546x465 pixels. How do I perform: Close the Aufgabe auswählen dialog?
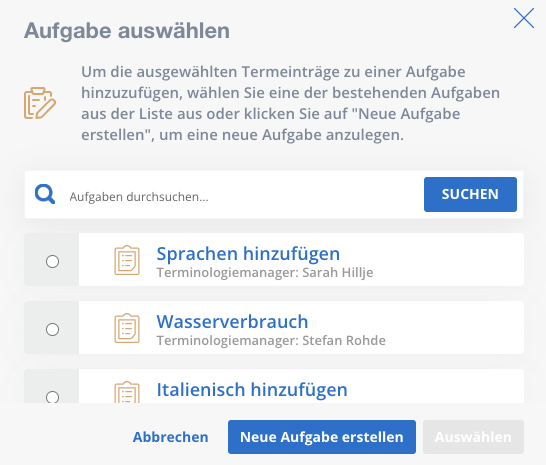click(x=524, y=18)
